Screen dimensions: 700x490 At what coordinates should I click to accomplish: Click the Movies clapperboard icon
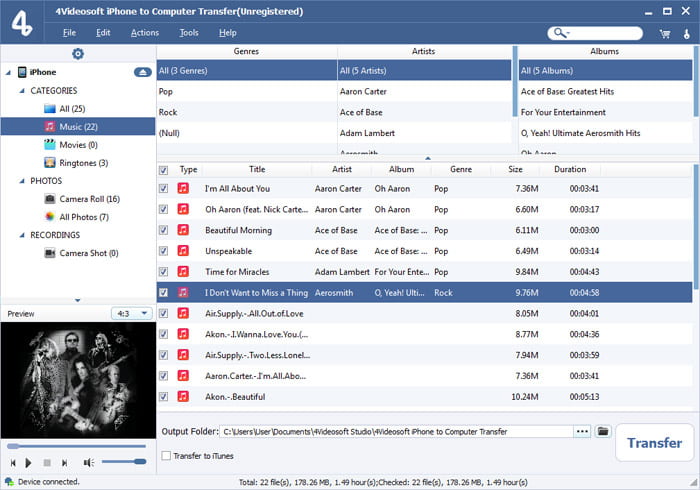point(50,145)
